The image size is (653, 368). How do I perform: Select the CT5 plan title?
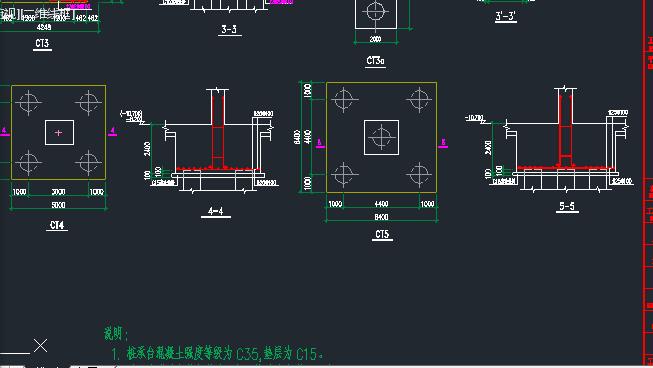382,234
